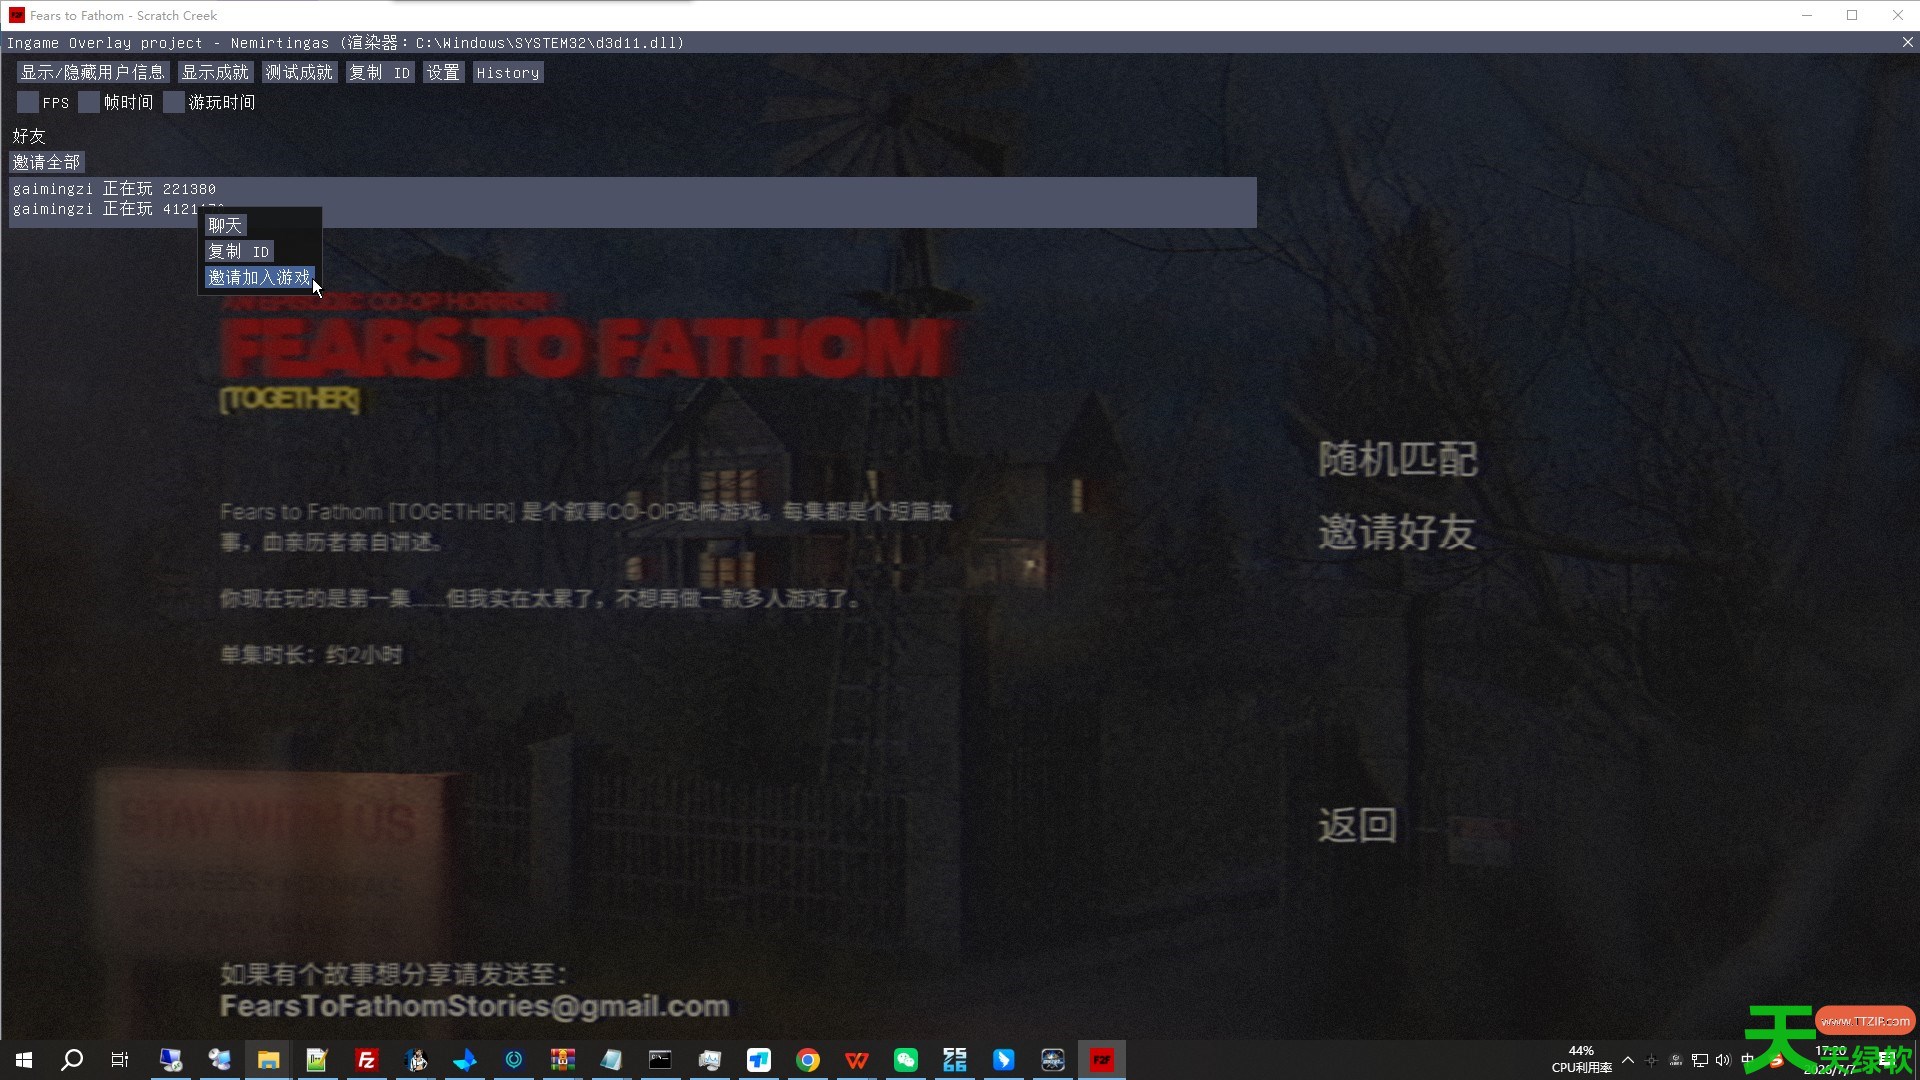This screenshot has width=1920, height=1080.
Task: Open FileZilla taskbar icon
Action: [x=366, y=1060]
